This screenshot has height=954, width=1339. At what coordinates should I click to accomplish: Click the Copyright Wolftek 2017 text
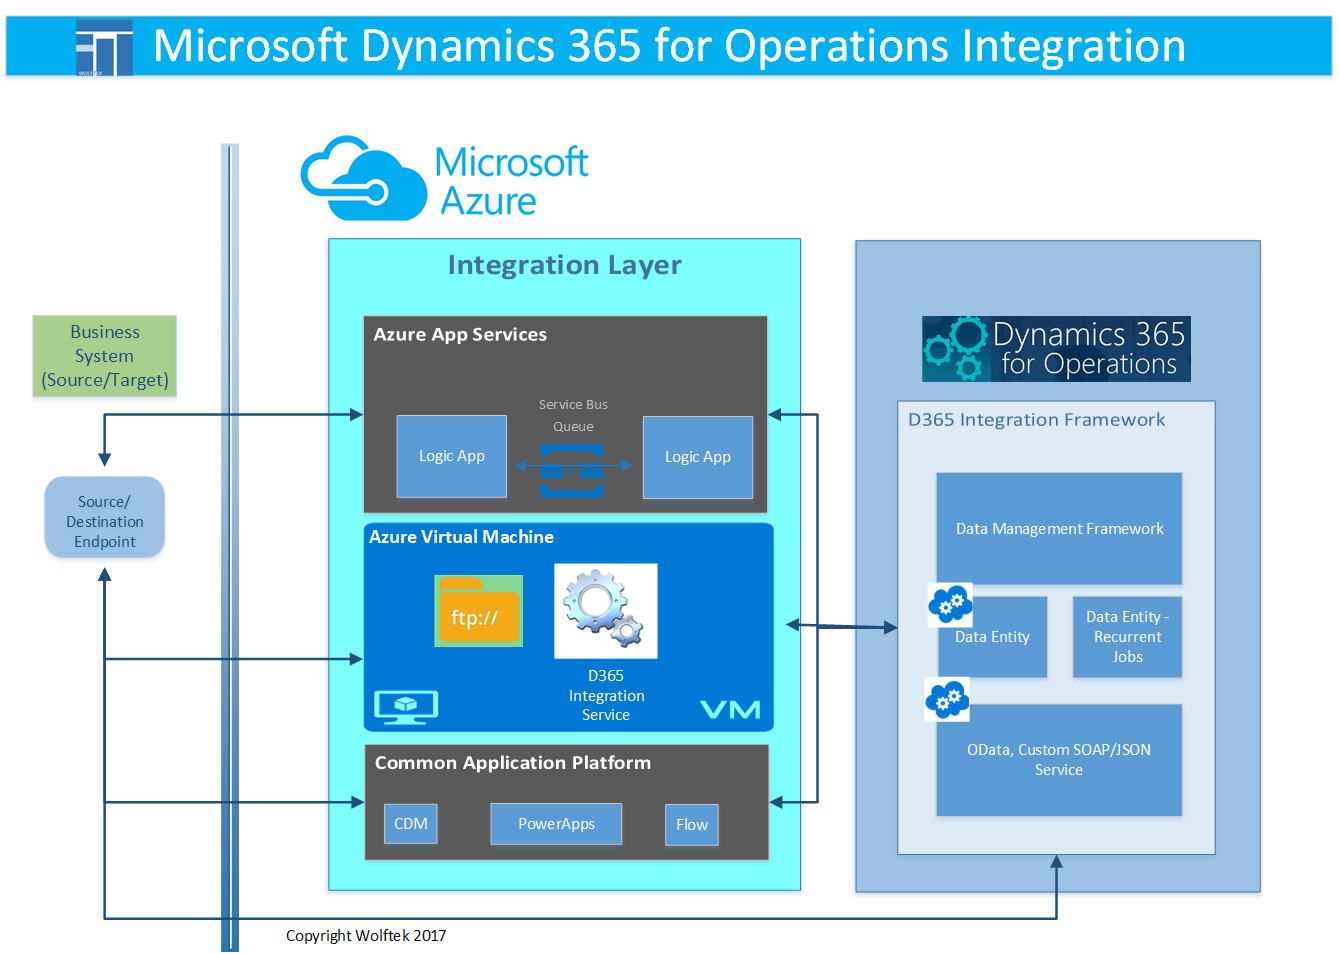(366, 936)
